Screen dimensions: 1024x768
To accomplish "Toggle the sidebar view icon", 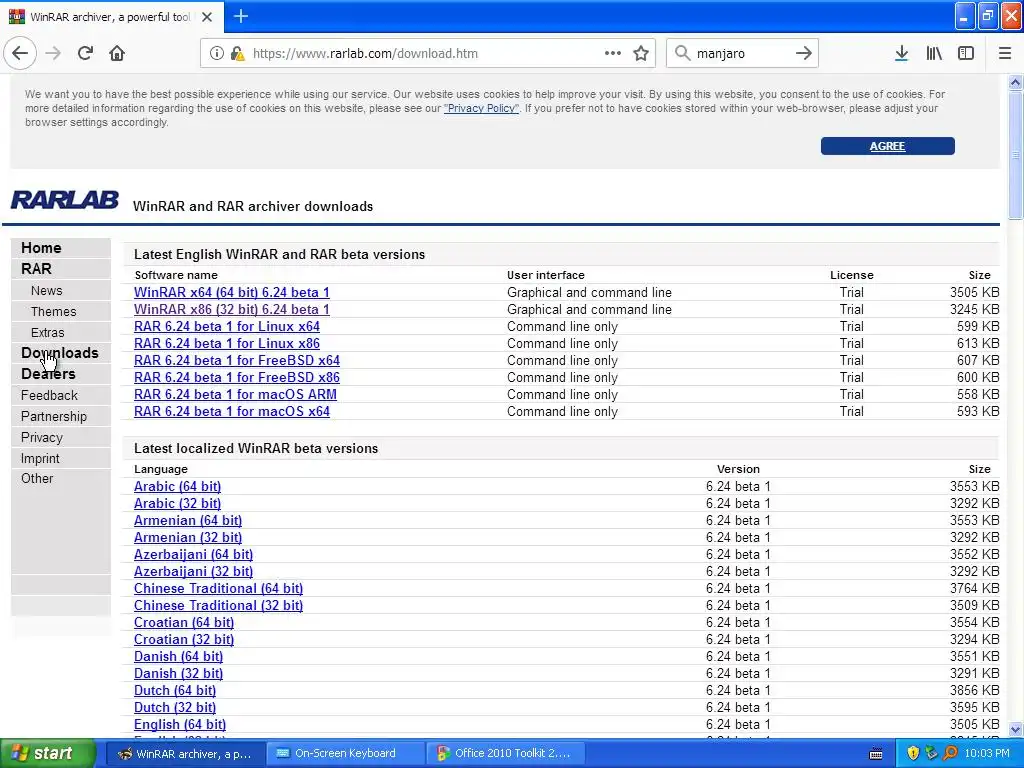I will tap(966, 54).
